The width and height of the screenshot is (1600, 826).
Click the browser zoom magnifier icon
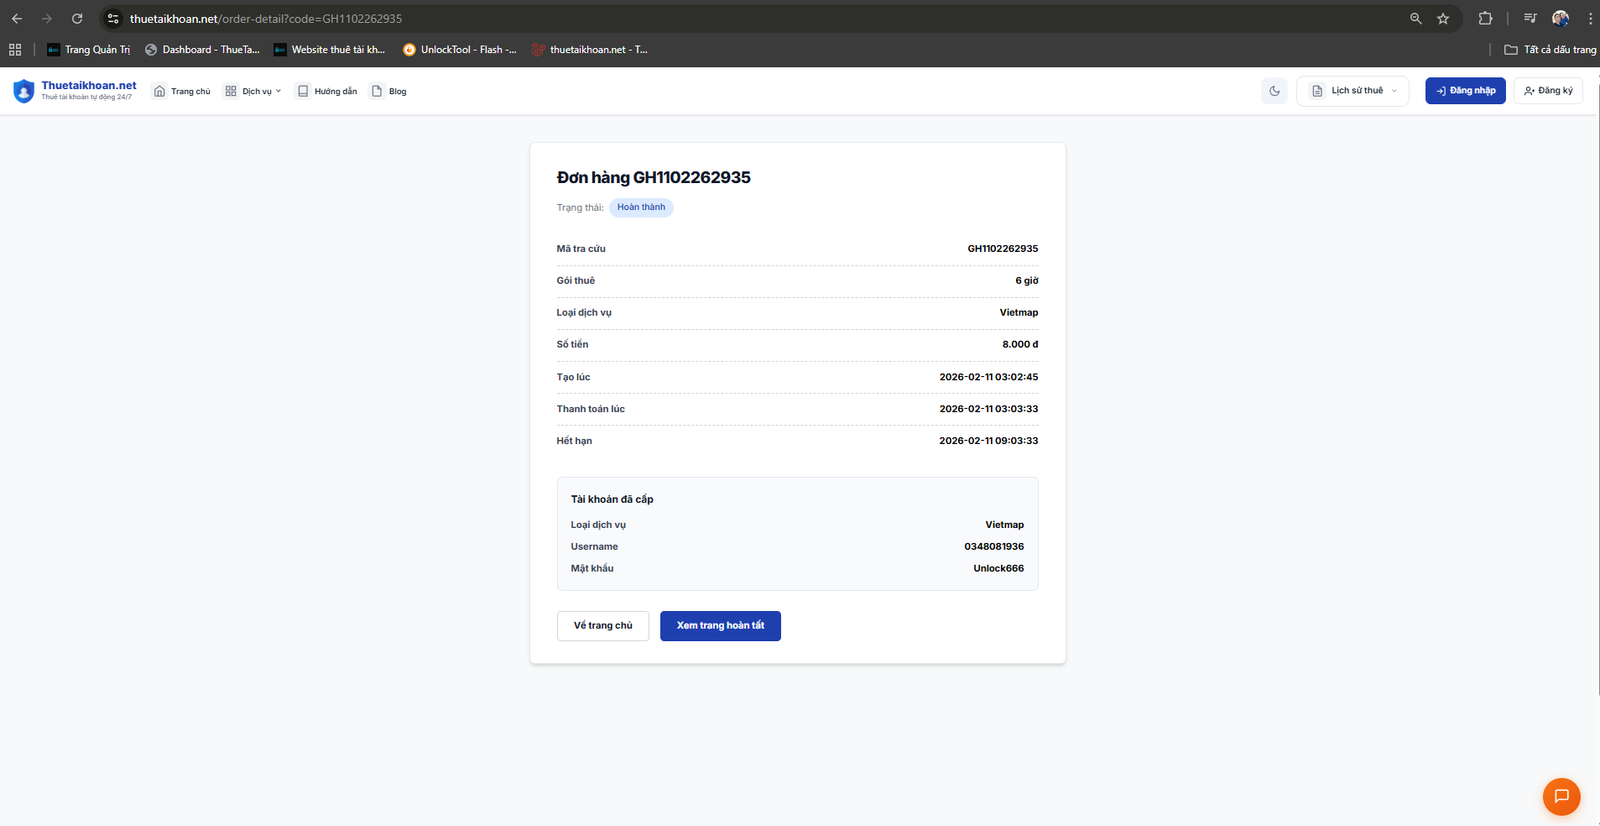click(1415, 19)
